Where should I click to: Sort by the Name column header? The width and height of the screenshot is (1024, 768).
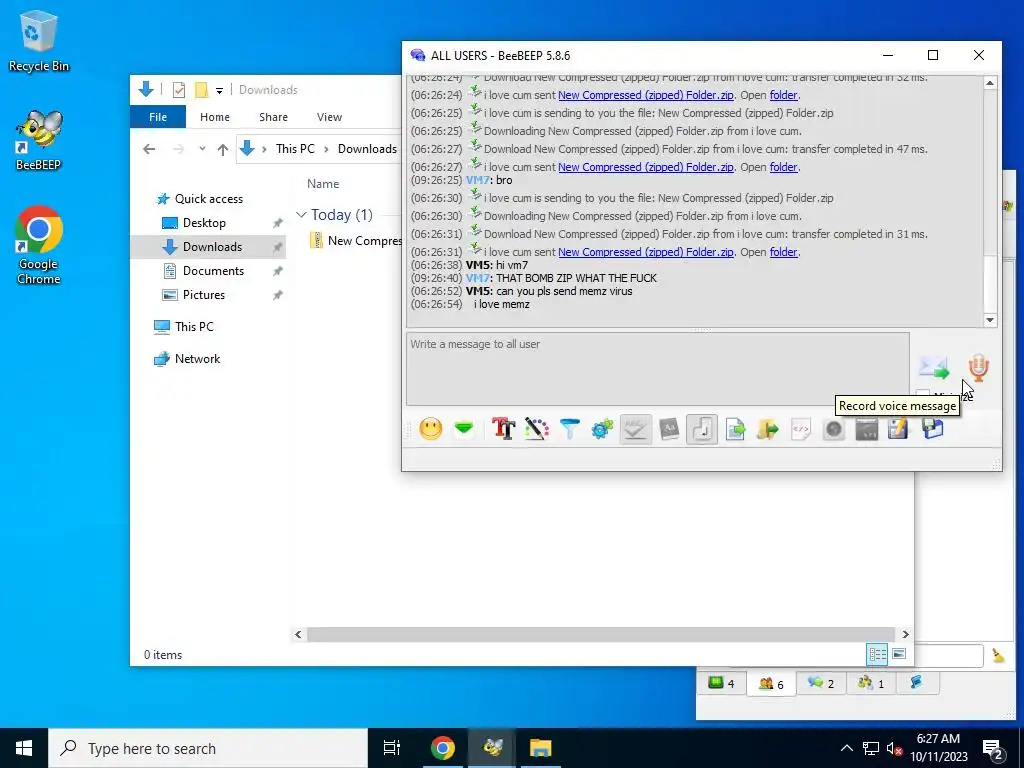[x=323, y=184]
